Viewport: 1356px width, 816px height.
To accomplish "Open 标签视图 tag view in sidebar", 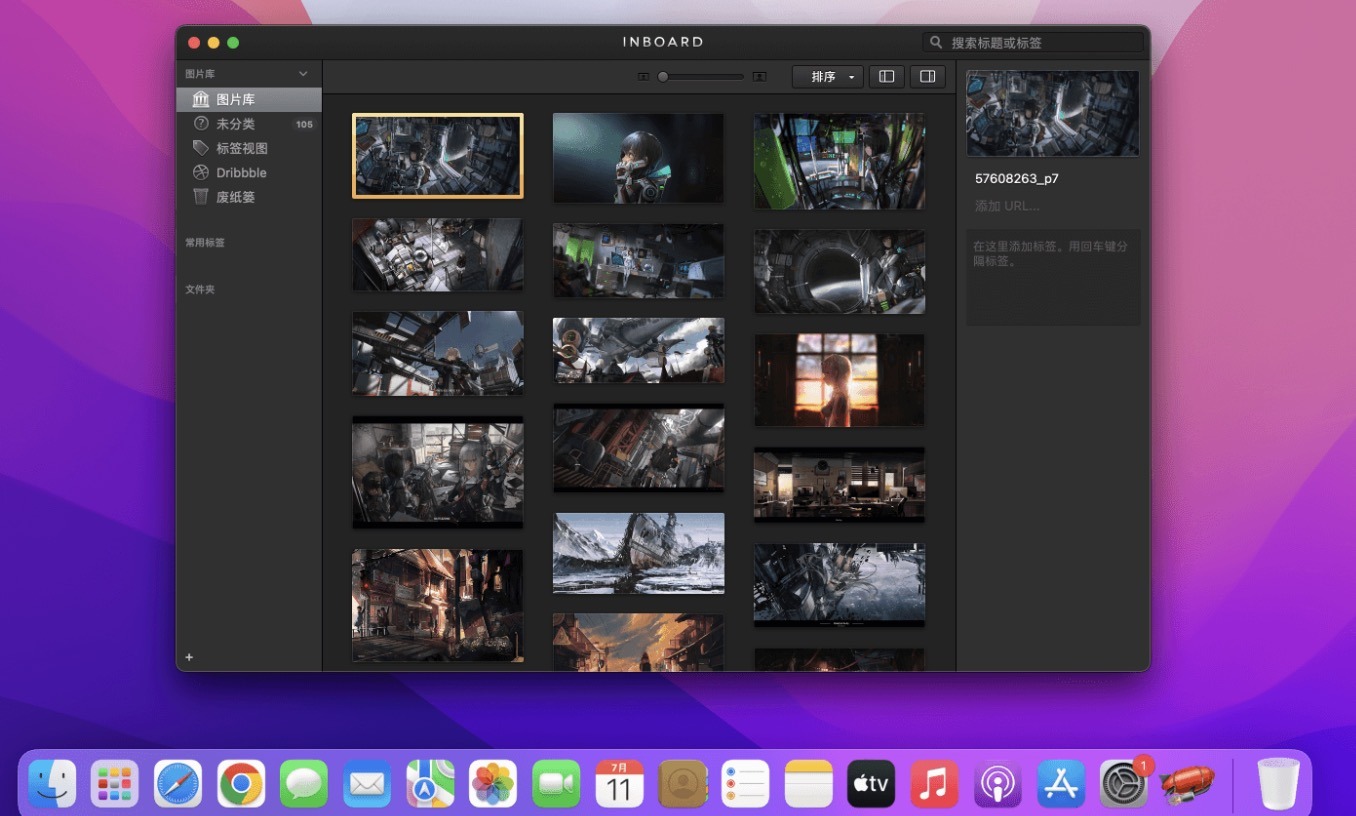I will click(241, 148).
